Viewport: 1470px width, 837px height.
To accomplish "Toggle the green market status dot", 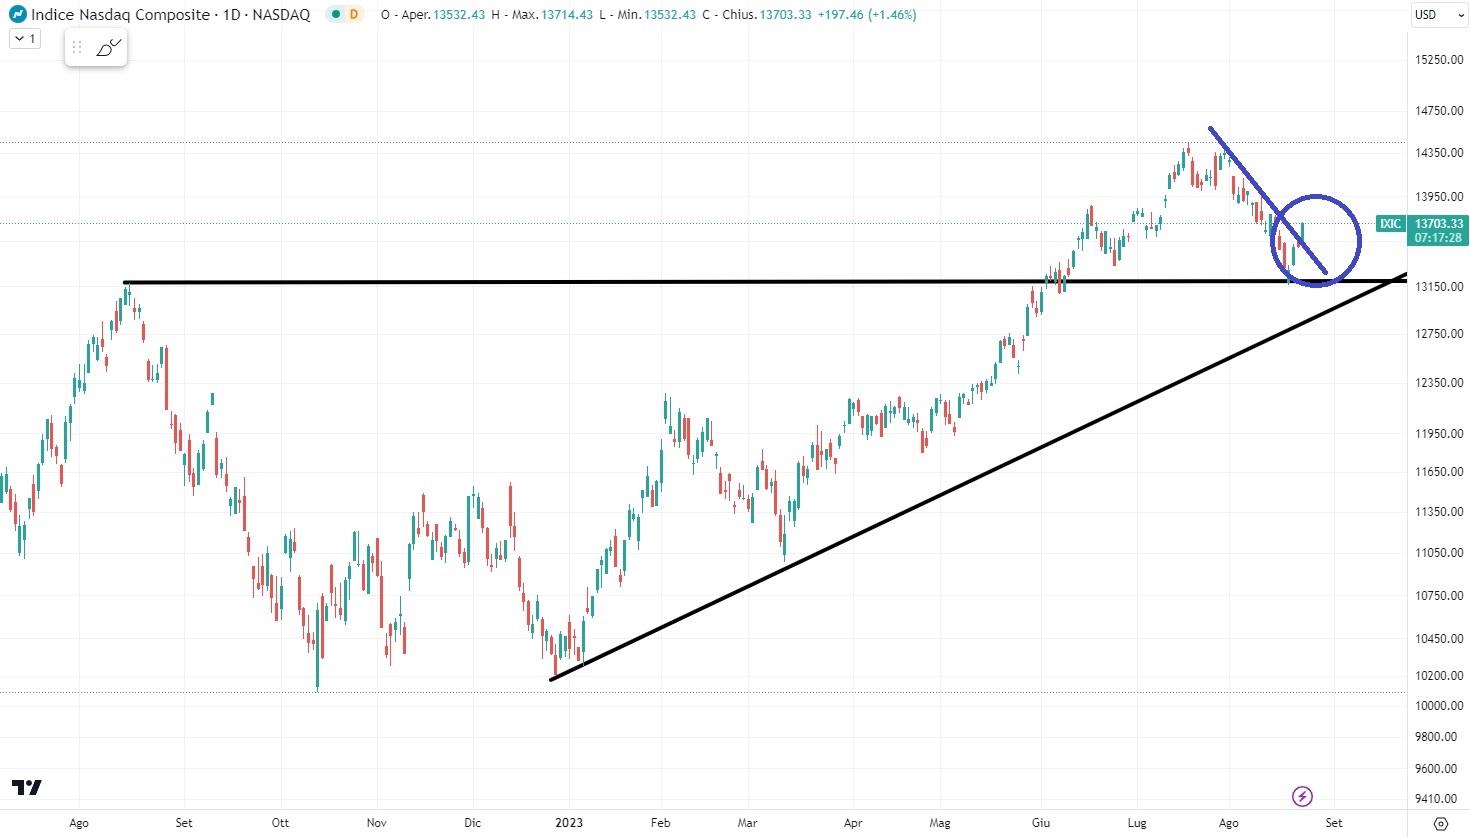I will [335, 15].
